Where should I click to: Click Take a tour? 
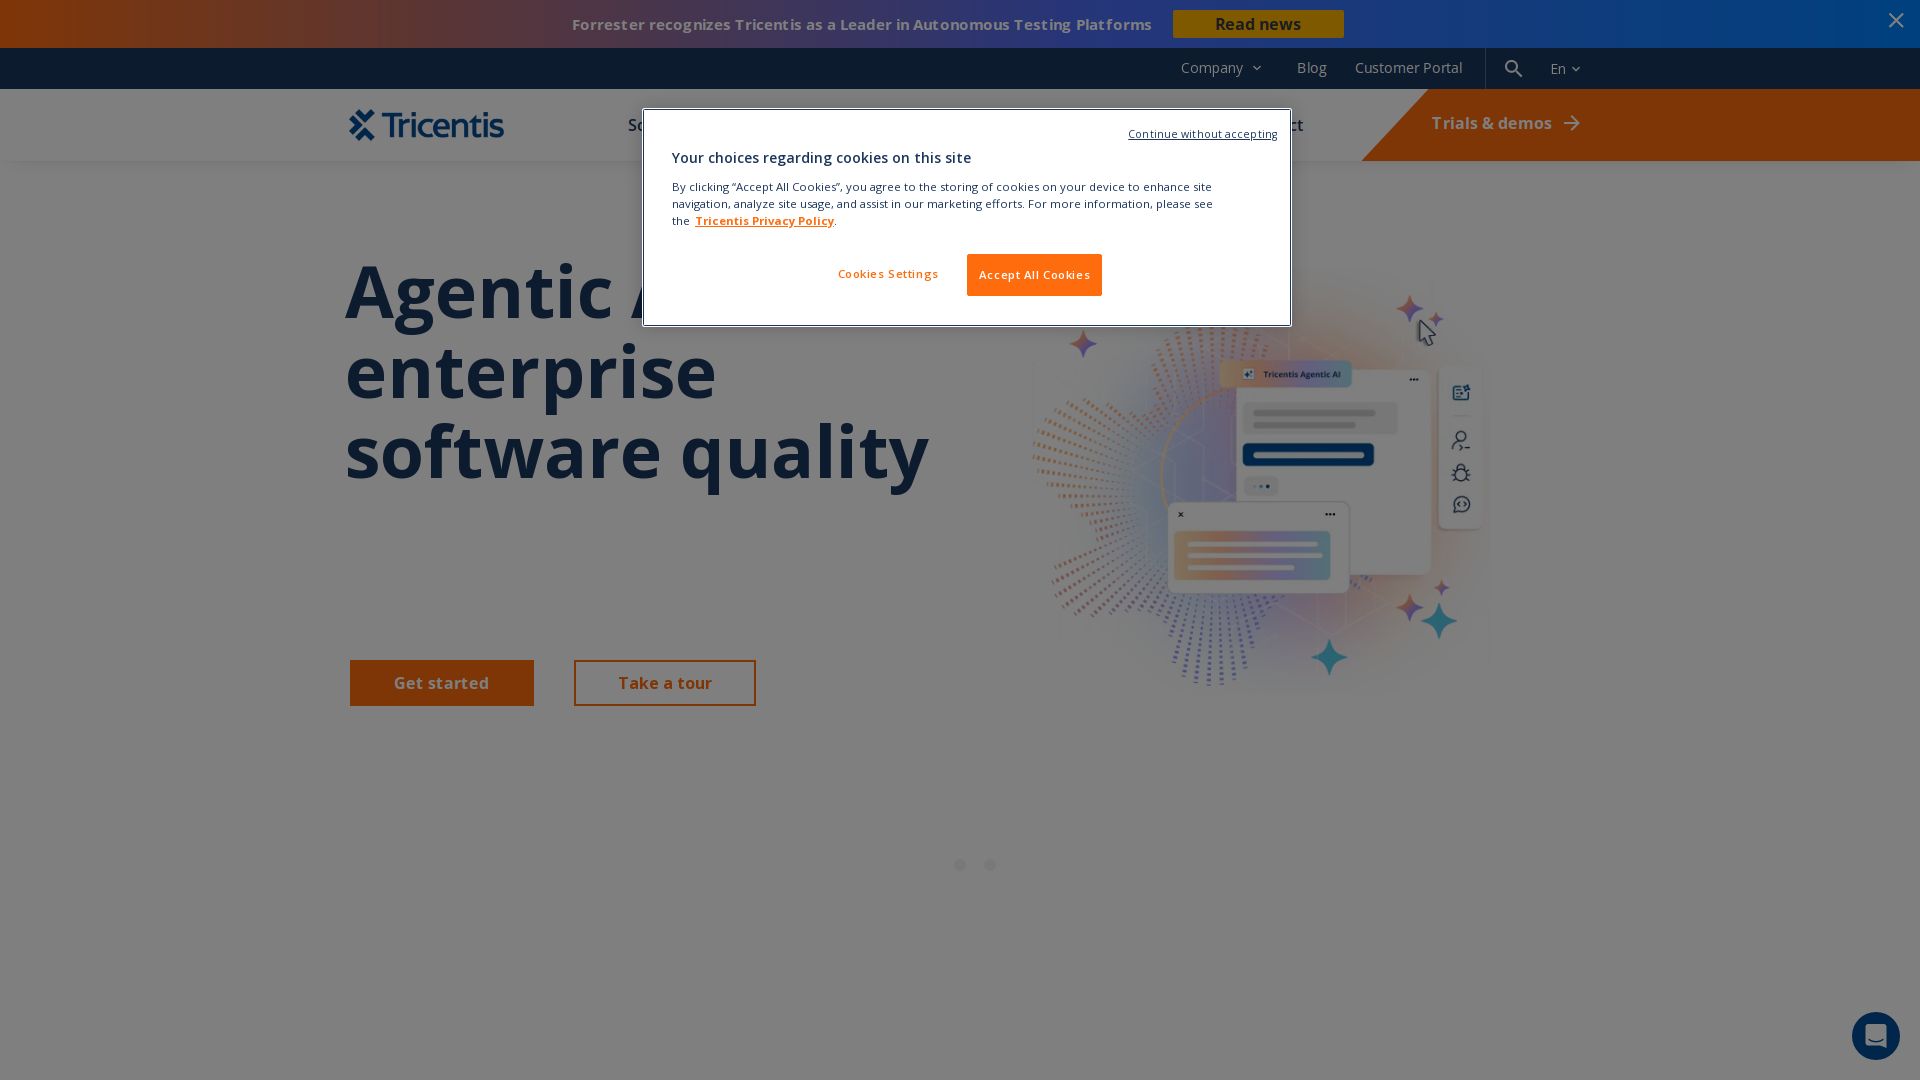[664, 683]
